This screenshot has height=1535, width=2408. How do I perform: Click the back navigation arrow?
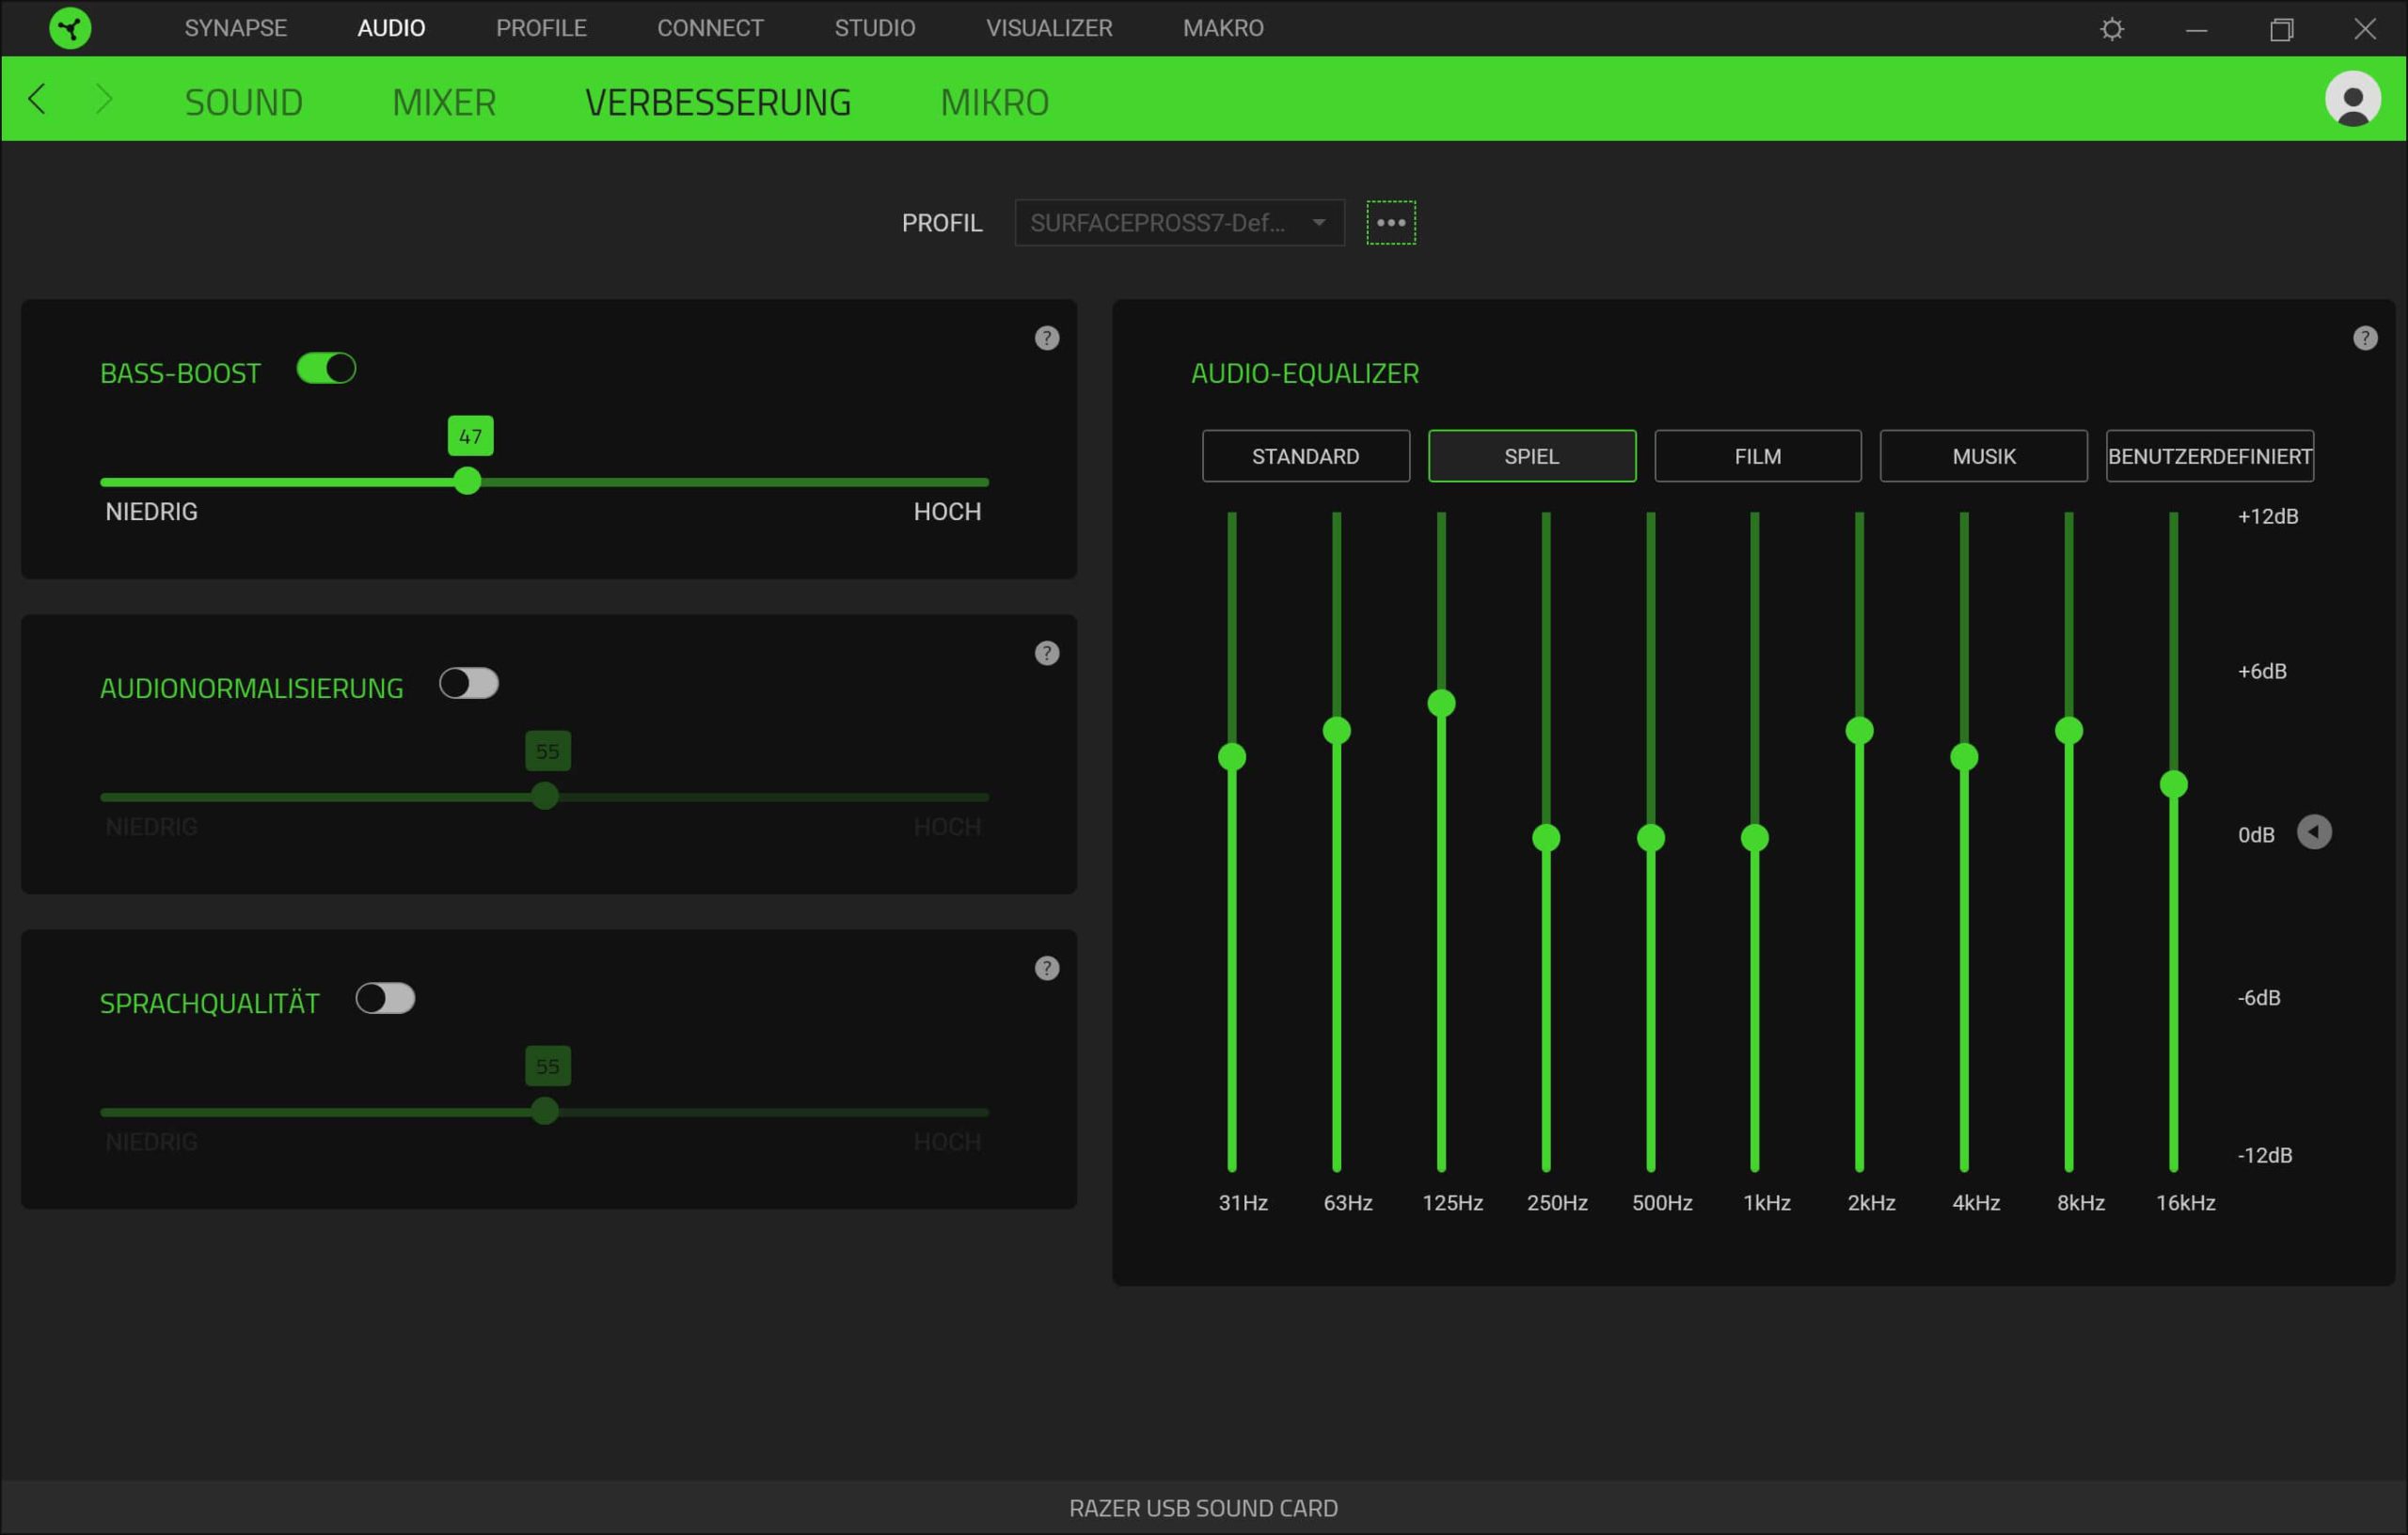click(38, 99)
